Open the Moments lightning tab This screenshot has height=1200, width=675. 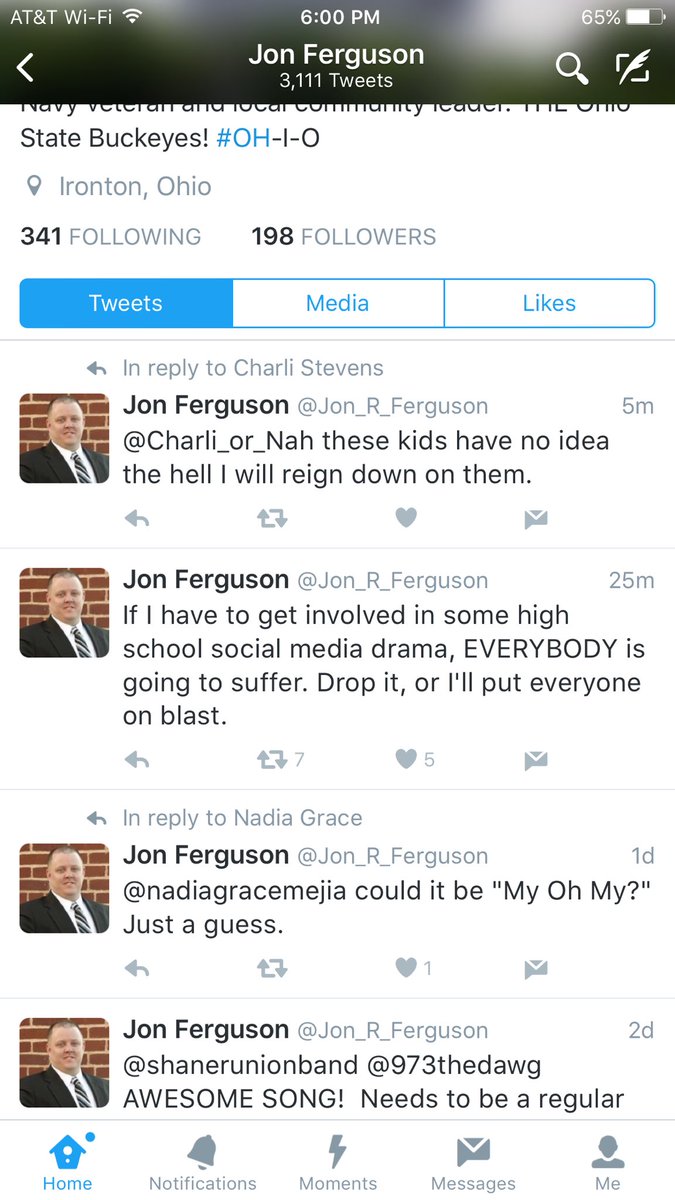(x=338, y=1163)
